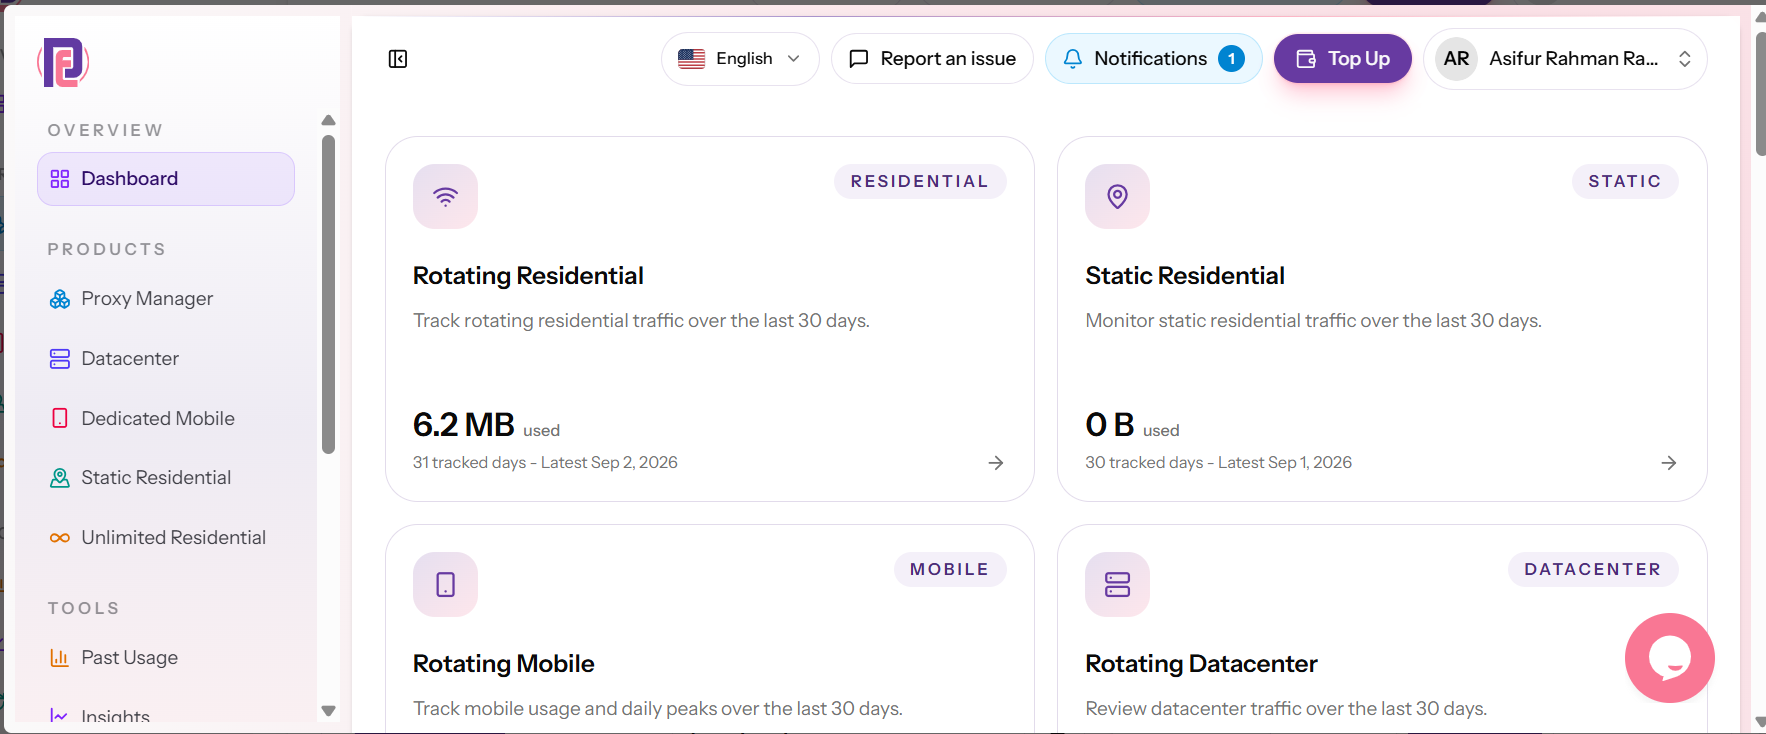The width and height of the screenshot is (1766, 734).
Task: Click sidebar scrollbar up arrow
Action: point(328,120)
